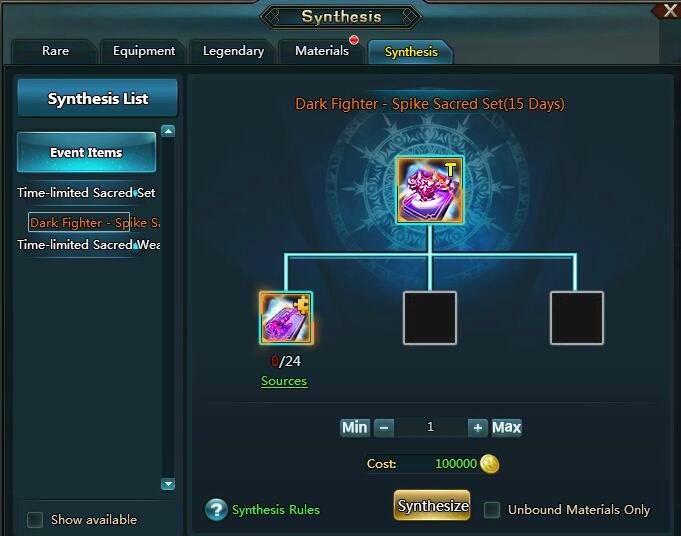The height and width of the screenshot is (536, 681).
Task: Open the Sources link
Action: [284, 381]
